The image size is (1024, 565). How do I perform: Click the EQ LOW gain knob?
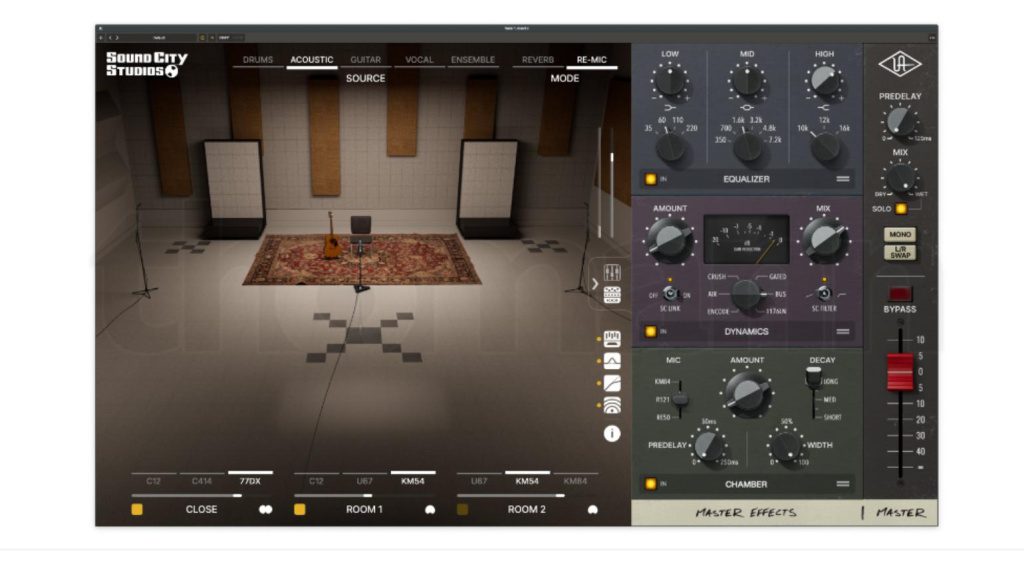coord(670,82)
